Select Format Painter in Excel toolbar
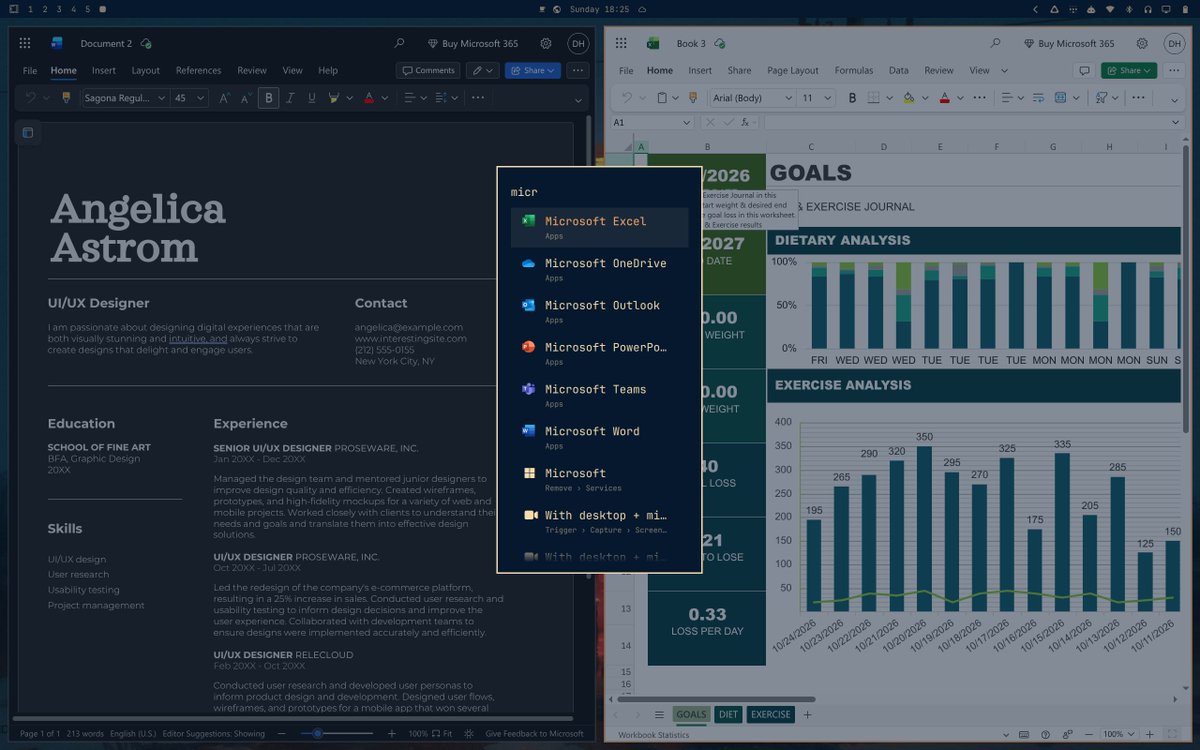1200x750 pixels. [x=691, y=98]
